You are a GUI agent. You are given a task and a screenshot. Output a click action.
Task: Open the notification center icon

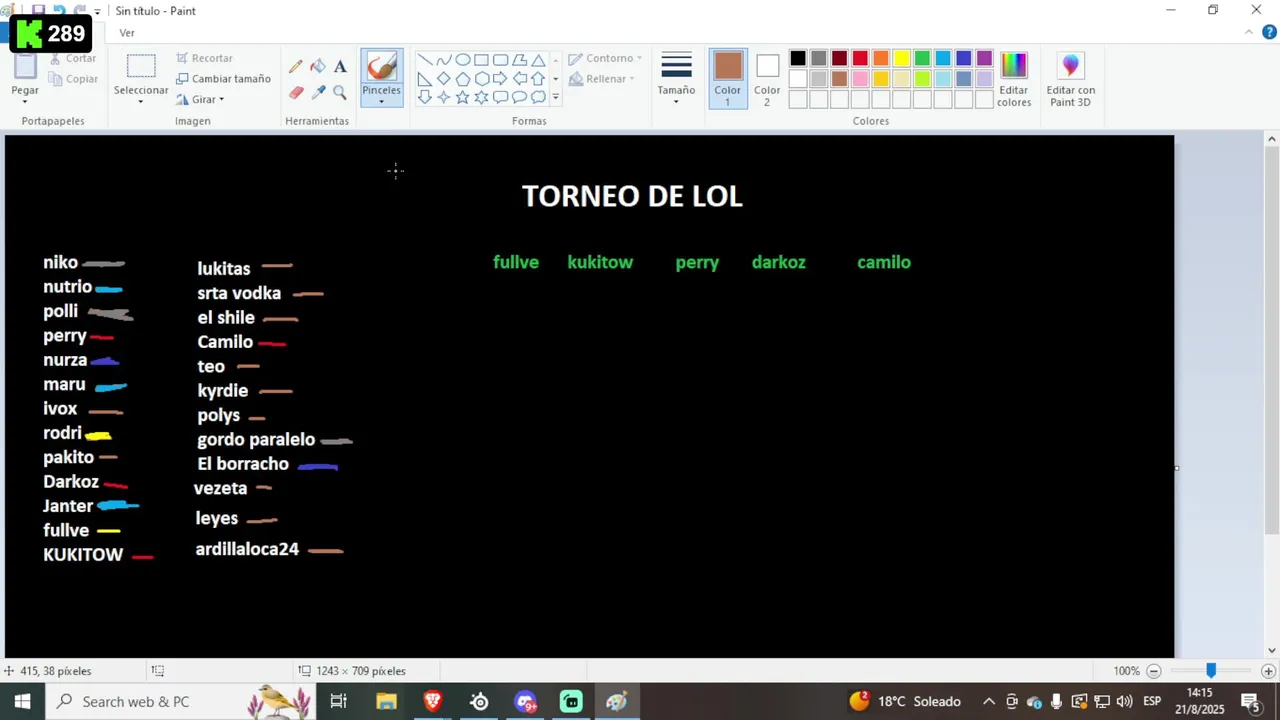pyautogui.click(x=1250, y=701)
